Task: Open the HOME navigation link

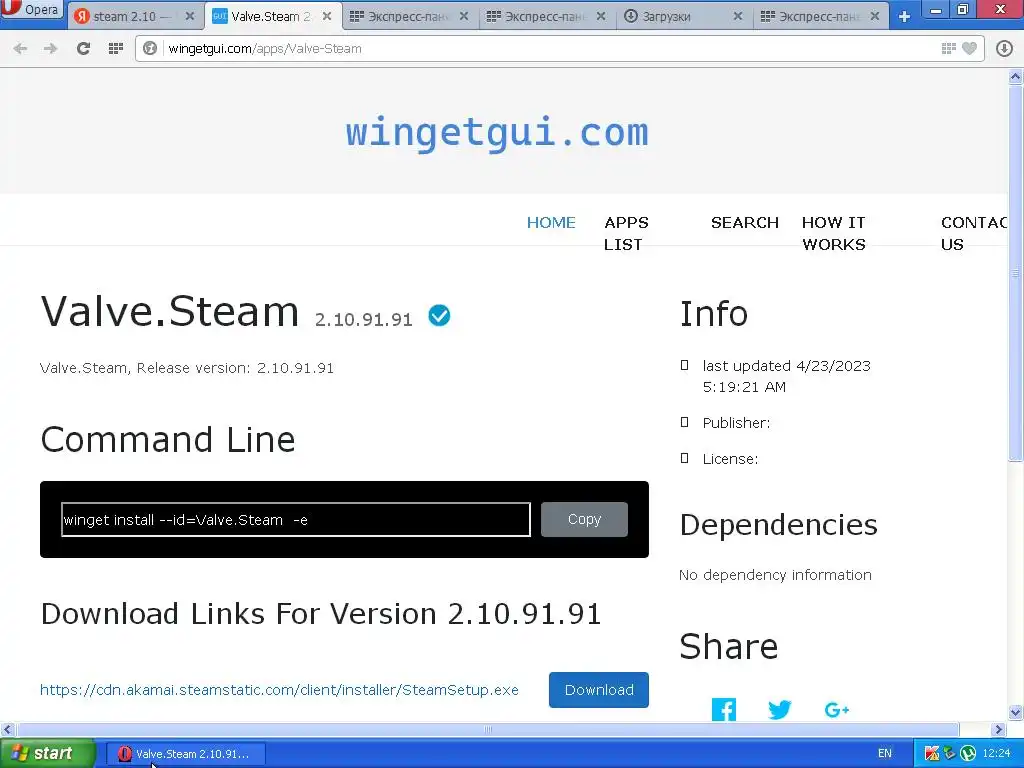Action: [x=551, y=223]
